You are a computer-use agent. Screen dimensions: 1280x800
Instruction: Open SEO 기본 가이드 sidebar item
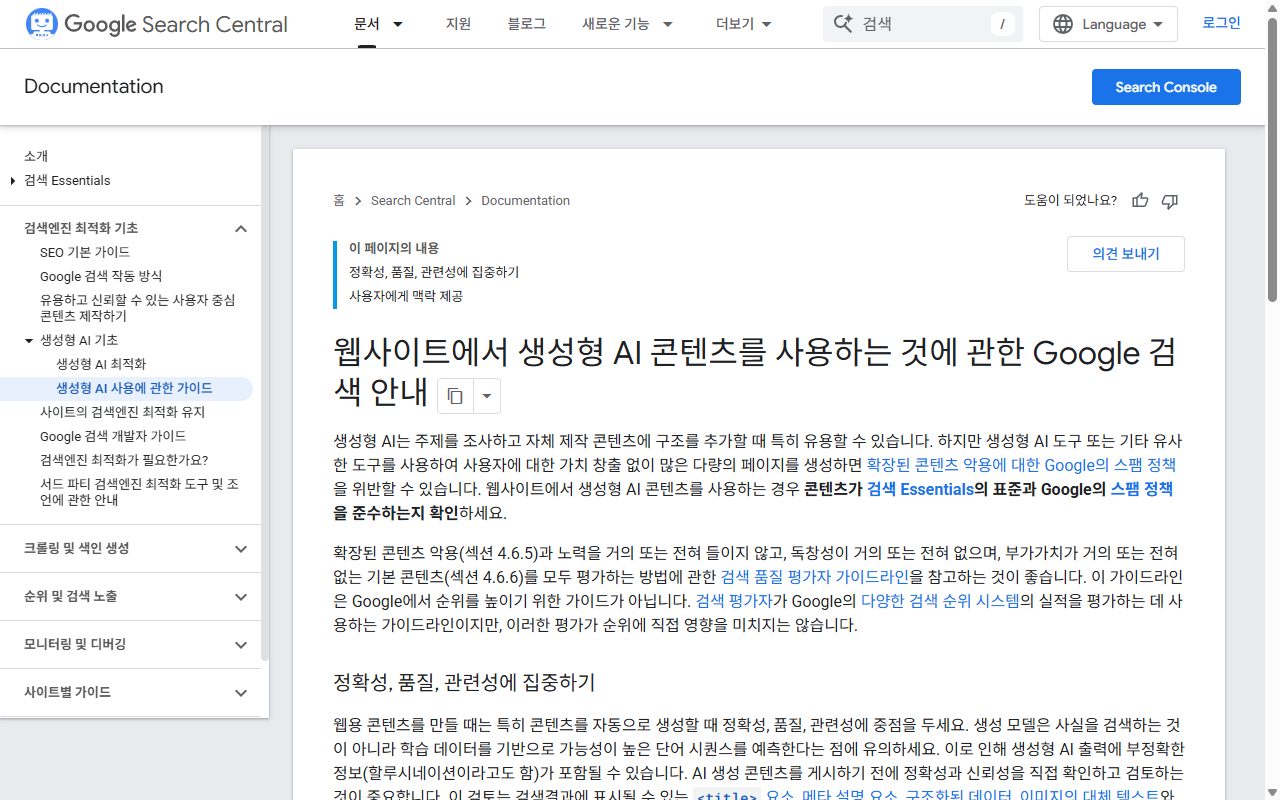[x=85, y=252]
